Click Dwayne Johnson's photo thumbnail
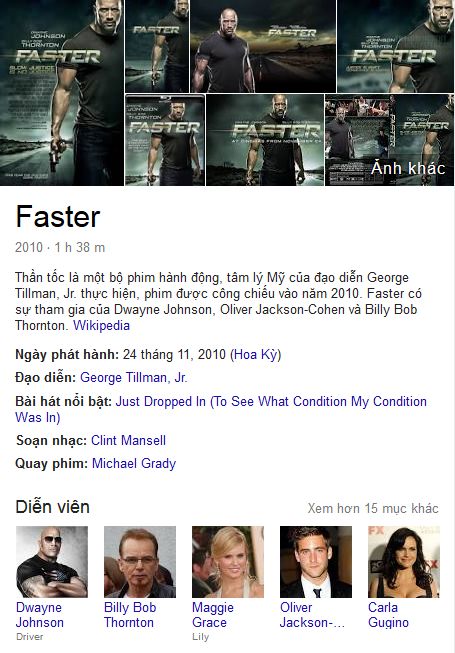The height and width of the screenshot is (653, 455). pyautogui.click(x=52, y=562)
